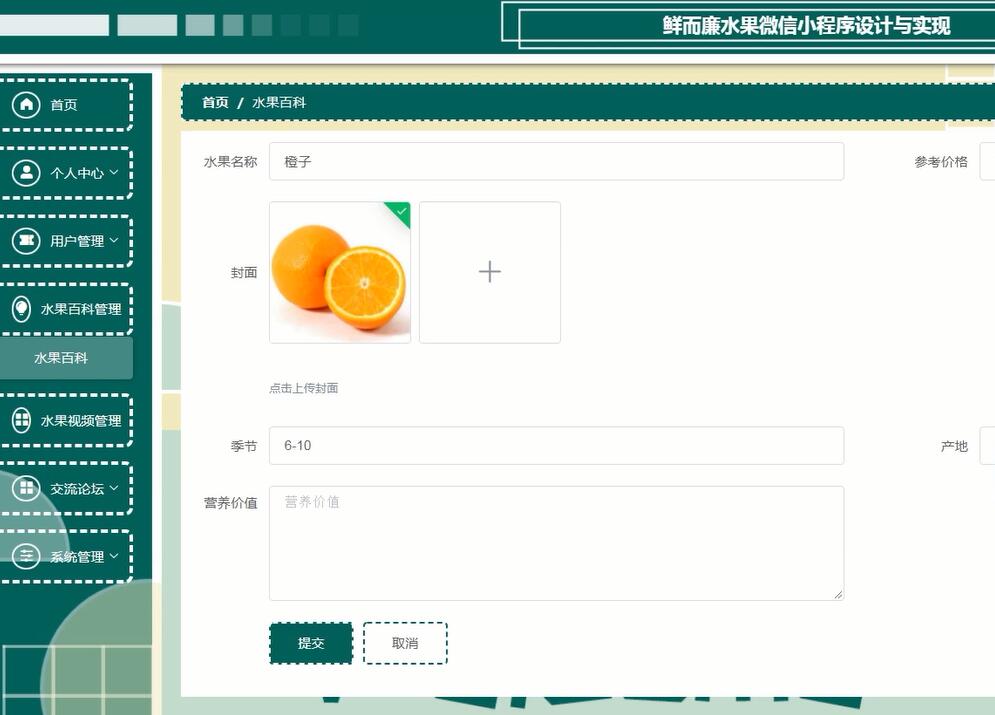Viewport: 995px width, 715px height.
Task: Click the 产地 field label
Action: 954,446
